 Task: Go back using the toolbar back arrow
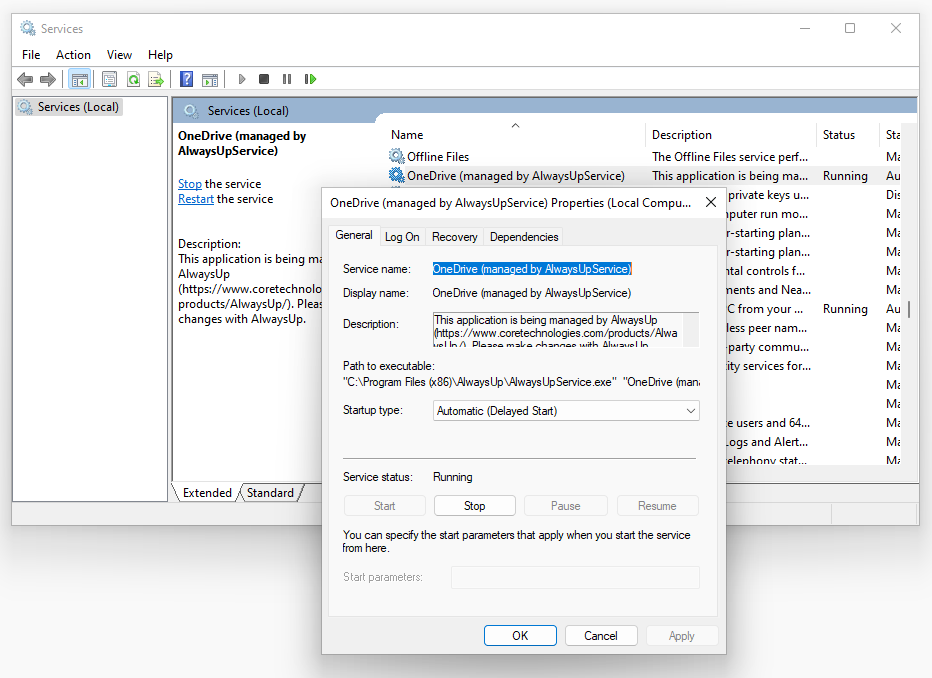[x=25, y=79]
